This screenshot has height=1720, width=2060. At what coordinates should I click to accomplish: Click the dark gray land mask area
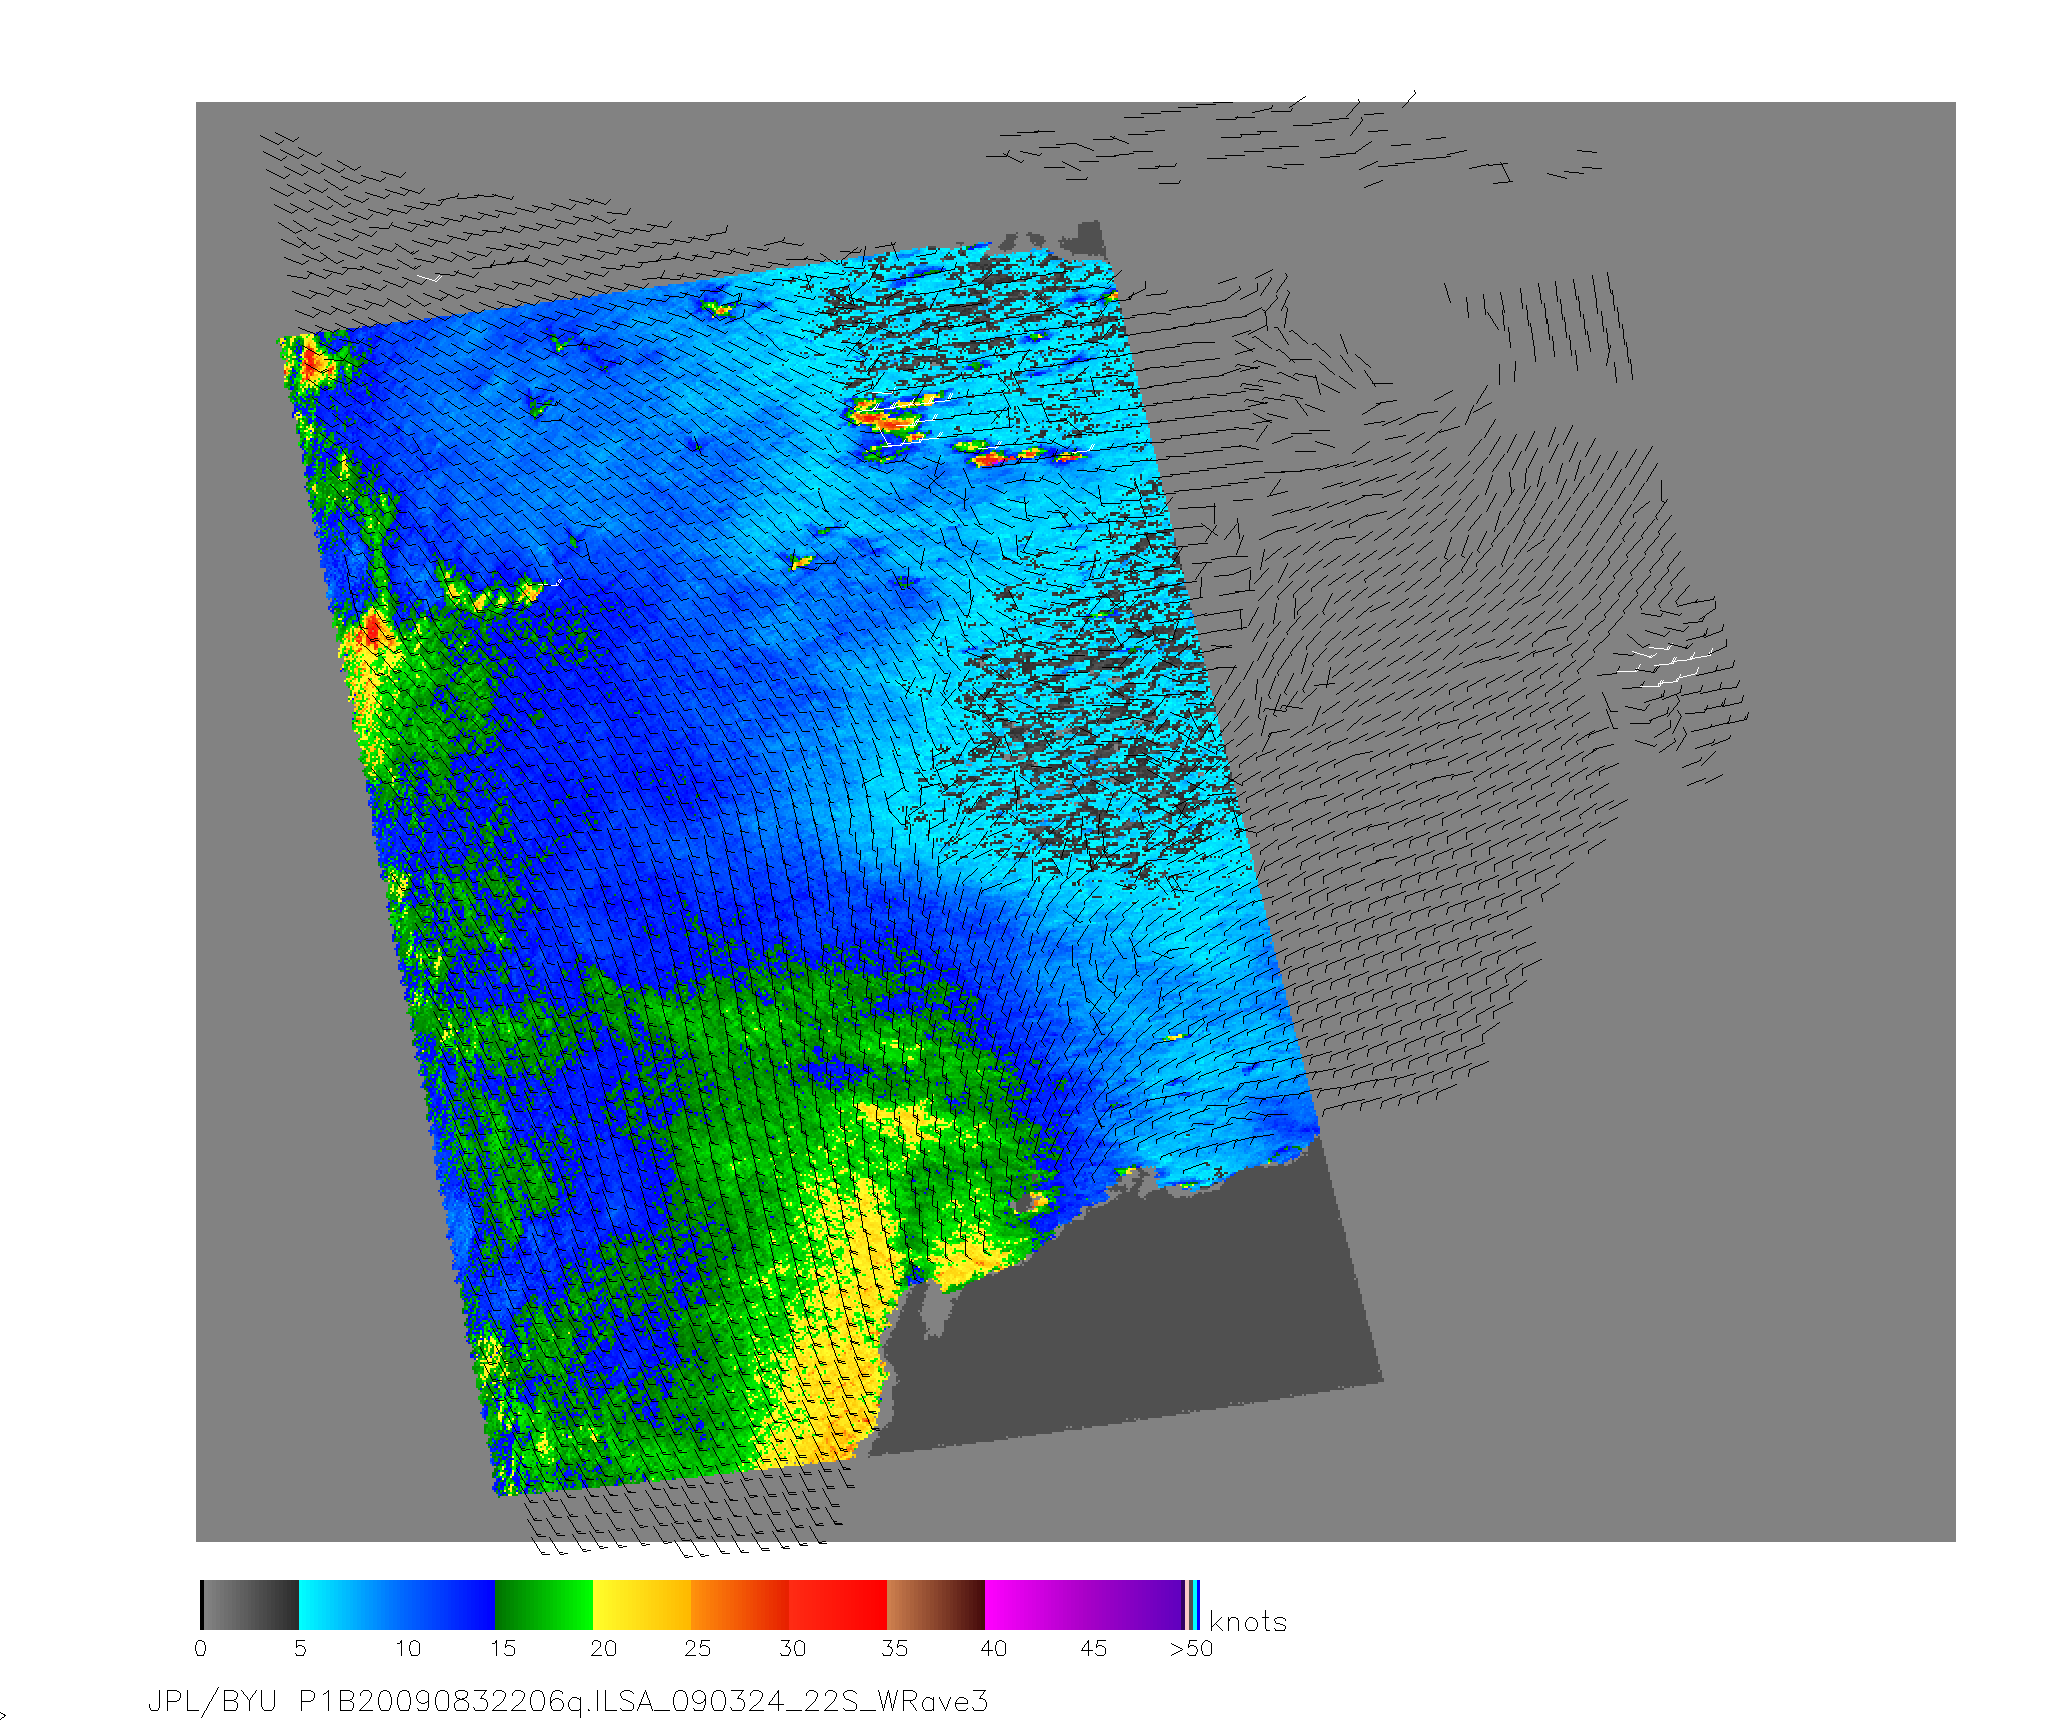(1150, 1310)
